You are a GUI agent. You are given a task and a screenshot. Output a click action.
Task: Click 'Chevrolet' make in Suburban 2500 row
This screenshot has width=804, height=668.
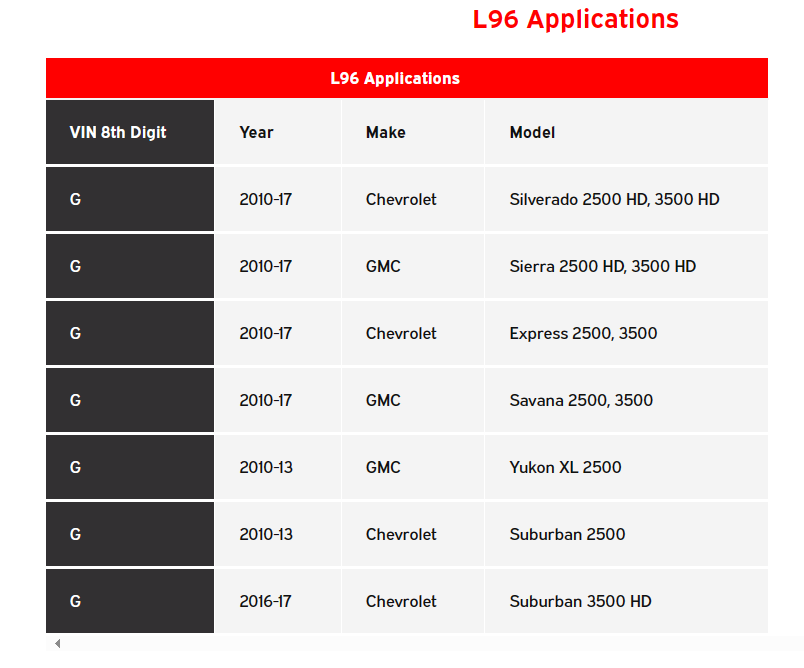pos(413,534)
